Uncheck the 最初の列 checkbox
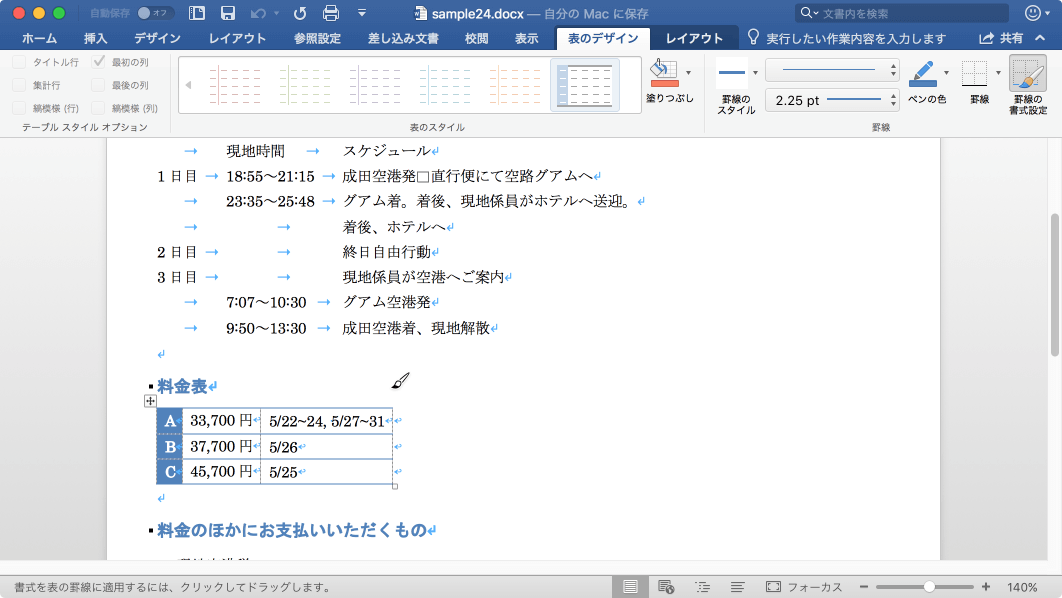This screenshot has height=598, width=1062. (98, 62)
